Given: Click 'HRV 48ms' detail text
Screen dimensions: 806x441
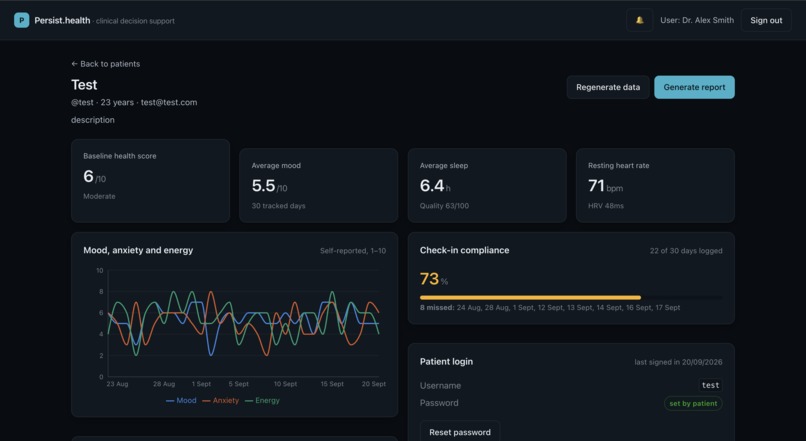Looking at the screenshot, I should coord(606,206).
